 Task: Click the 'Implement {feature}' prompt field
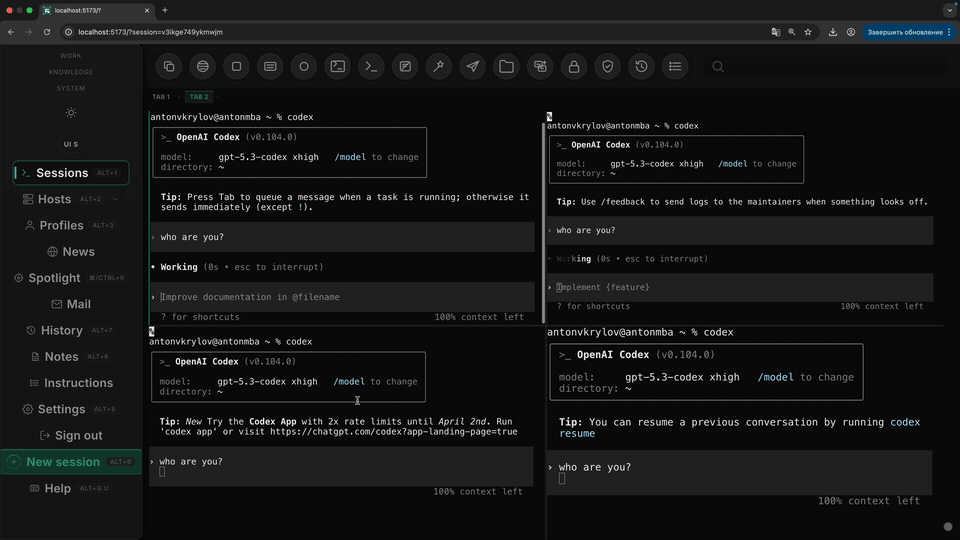click(740, 287)
